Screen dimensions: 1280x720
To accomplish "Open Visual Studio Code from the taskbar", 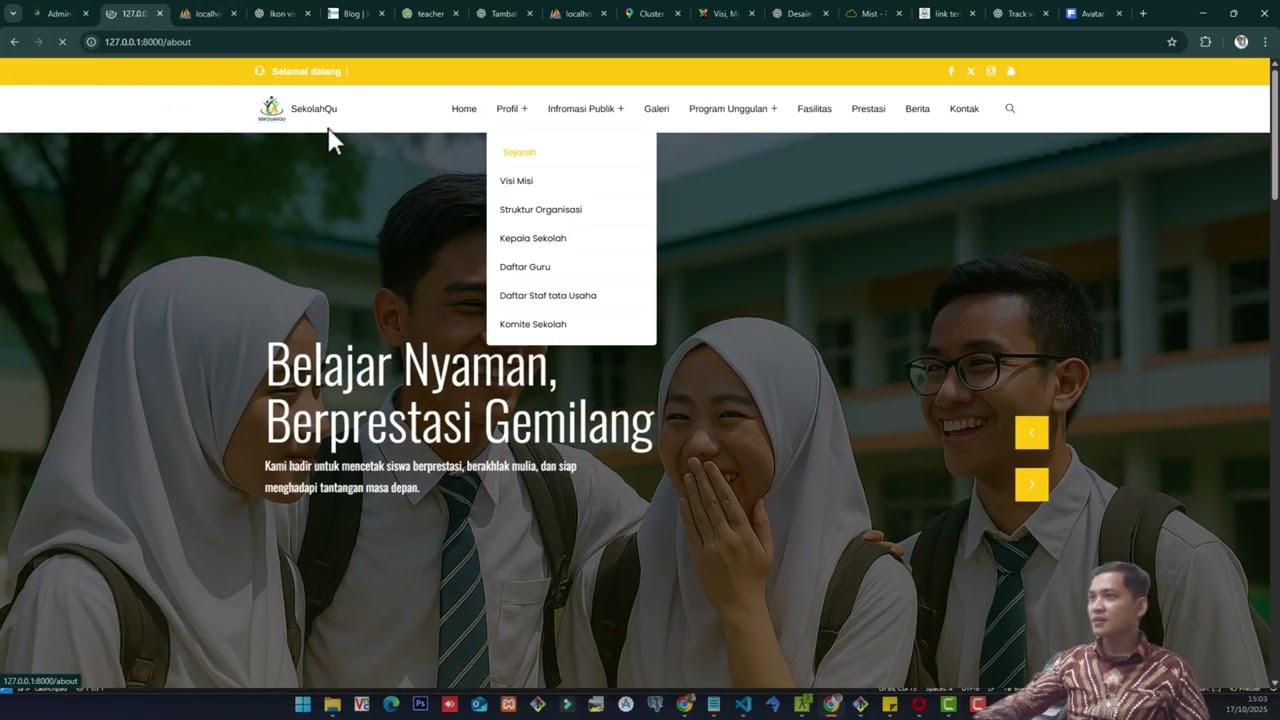I will (743, 705).
